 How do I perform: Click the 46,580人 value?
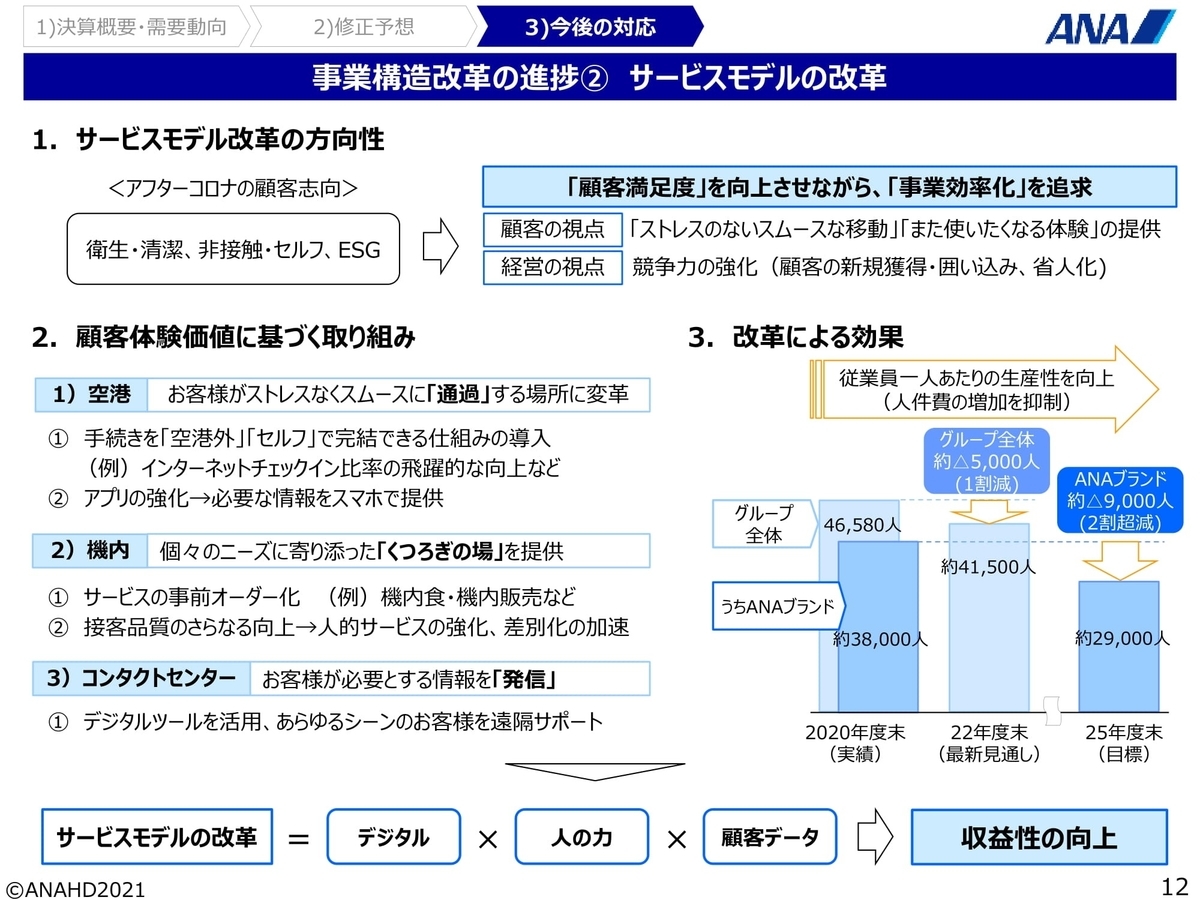click(863, 524)
